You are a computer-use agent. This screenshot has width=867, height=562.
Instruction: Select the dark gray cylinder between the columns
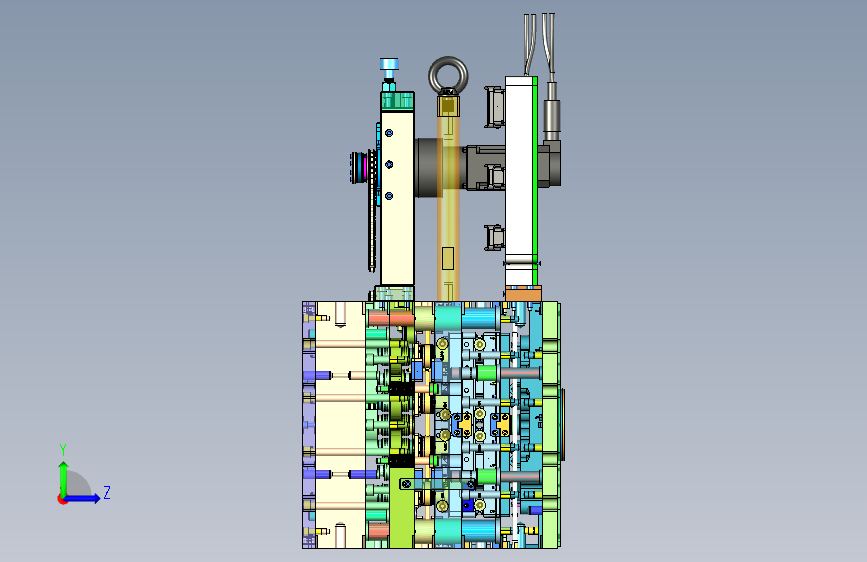point(429,168)
